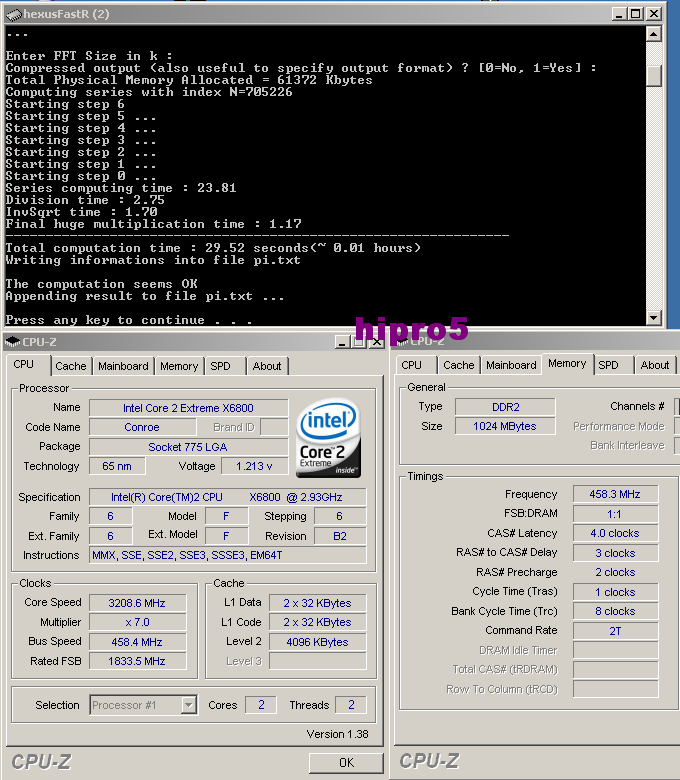Click the OK button in CPU-Z

click(x=346, y=763)
